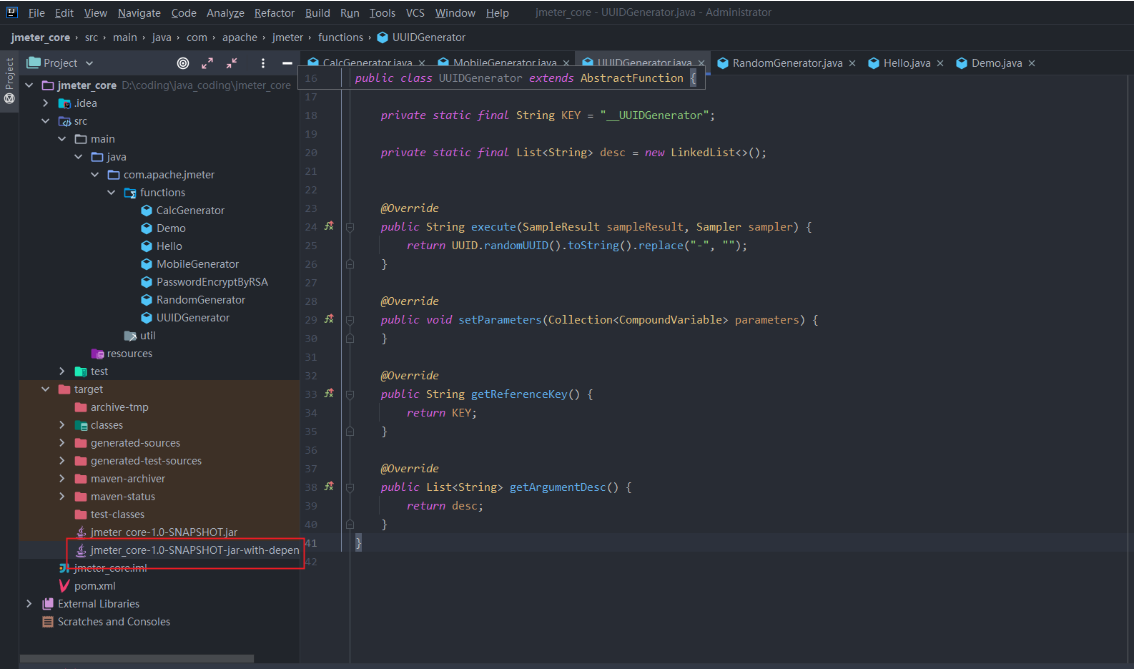Select the jar-with-dependencies file
1134x669 pixels.
[195, 550]
